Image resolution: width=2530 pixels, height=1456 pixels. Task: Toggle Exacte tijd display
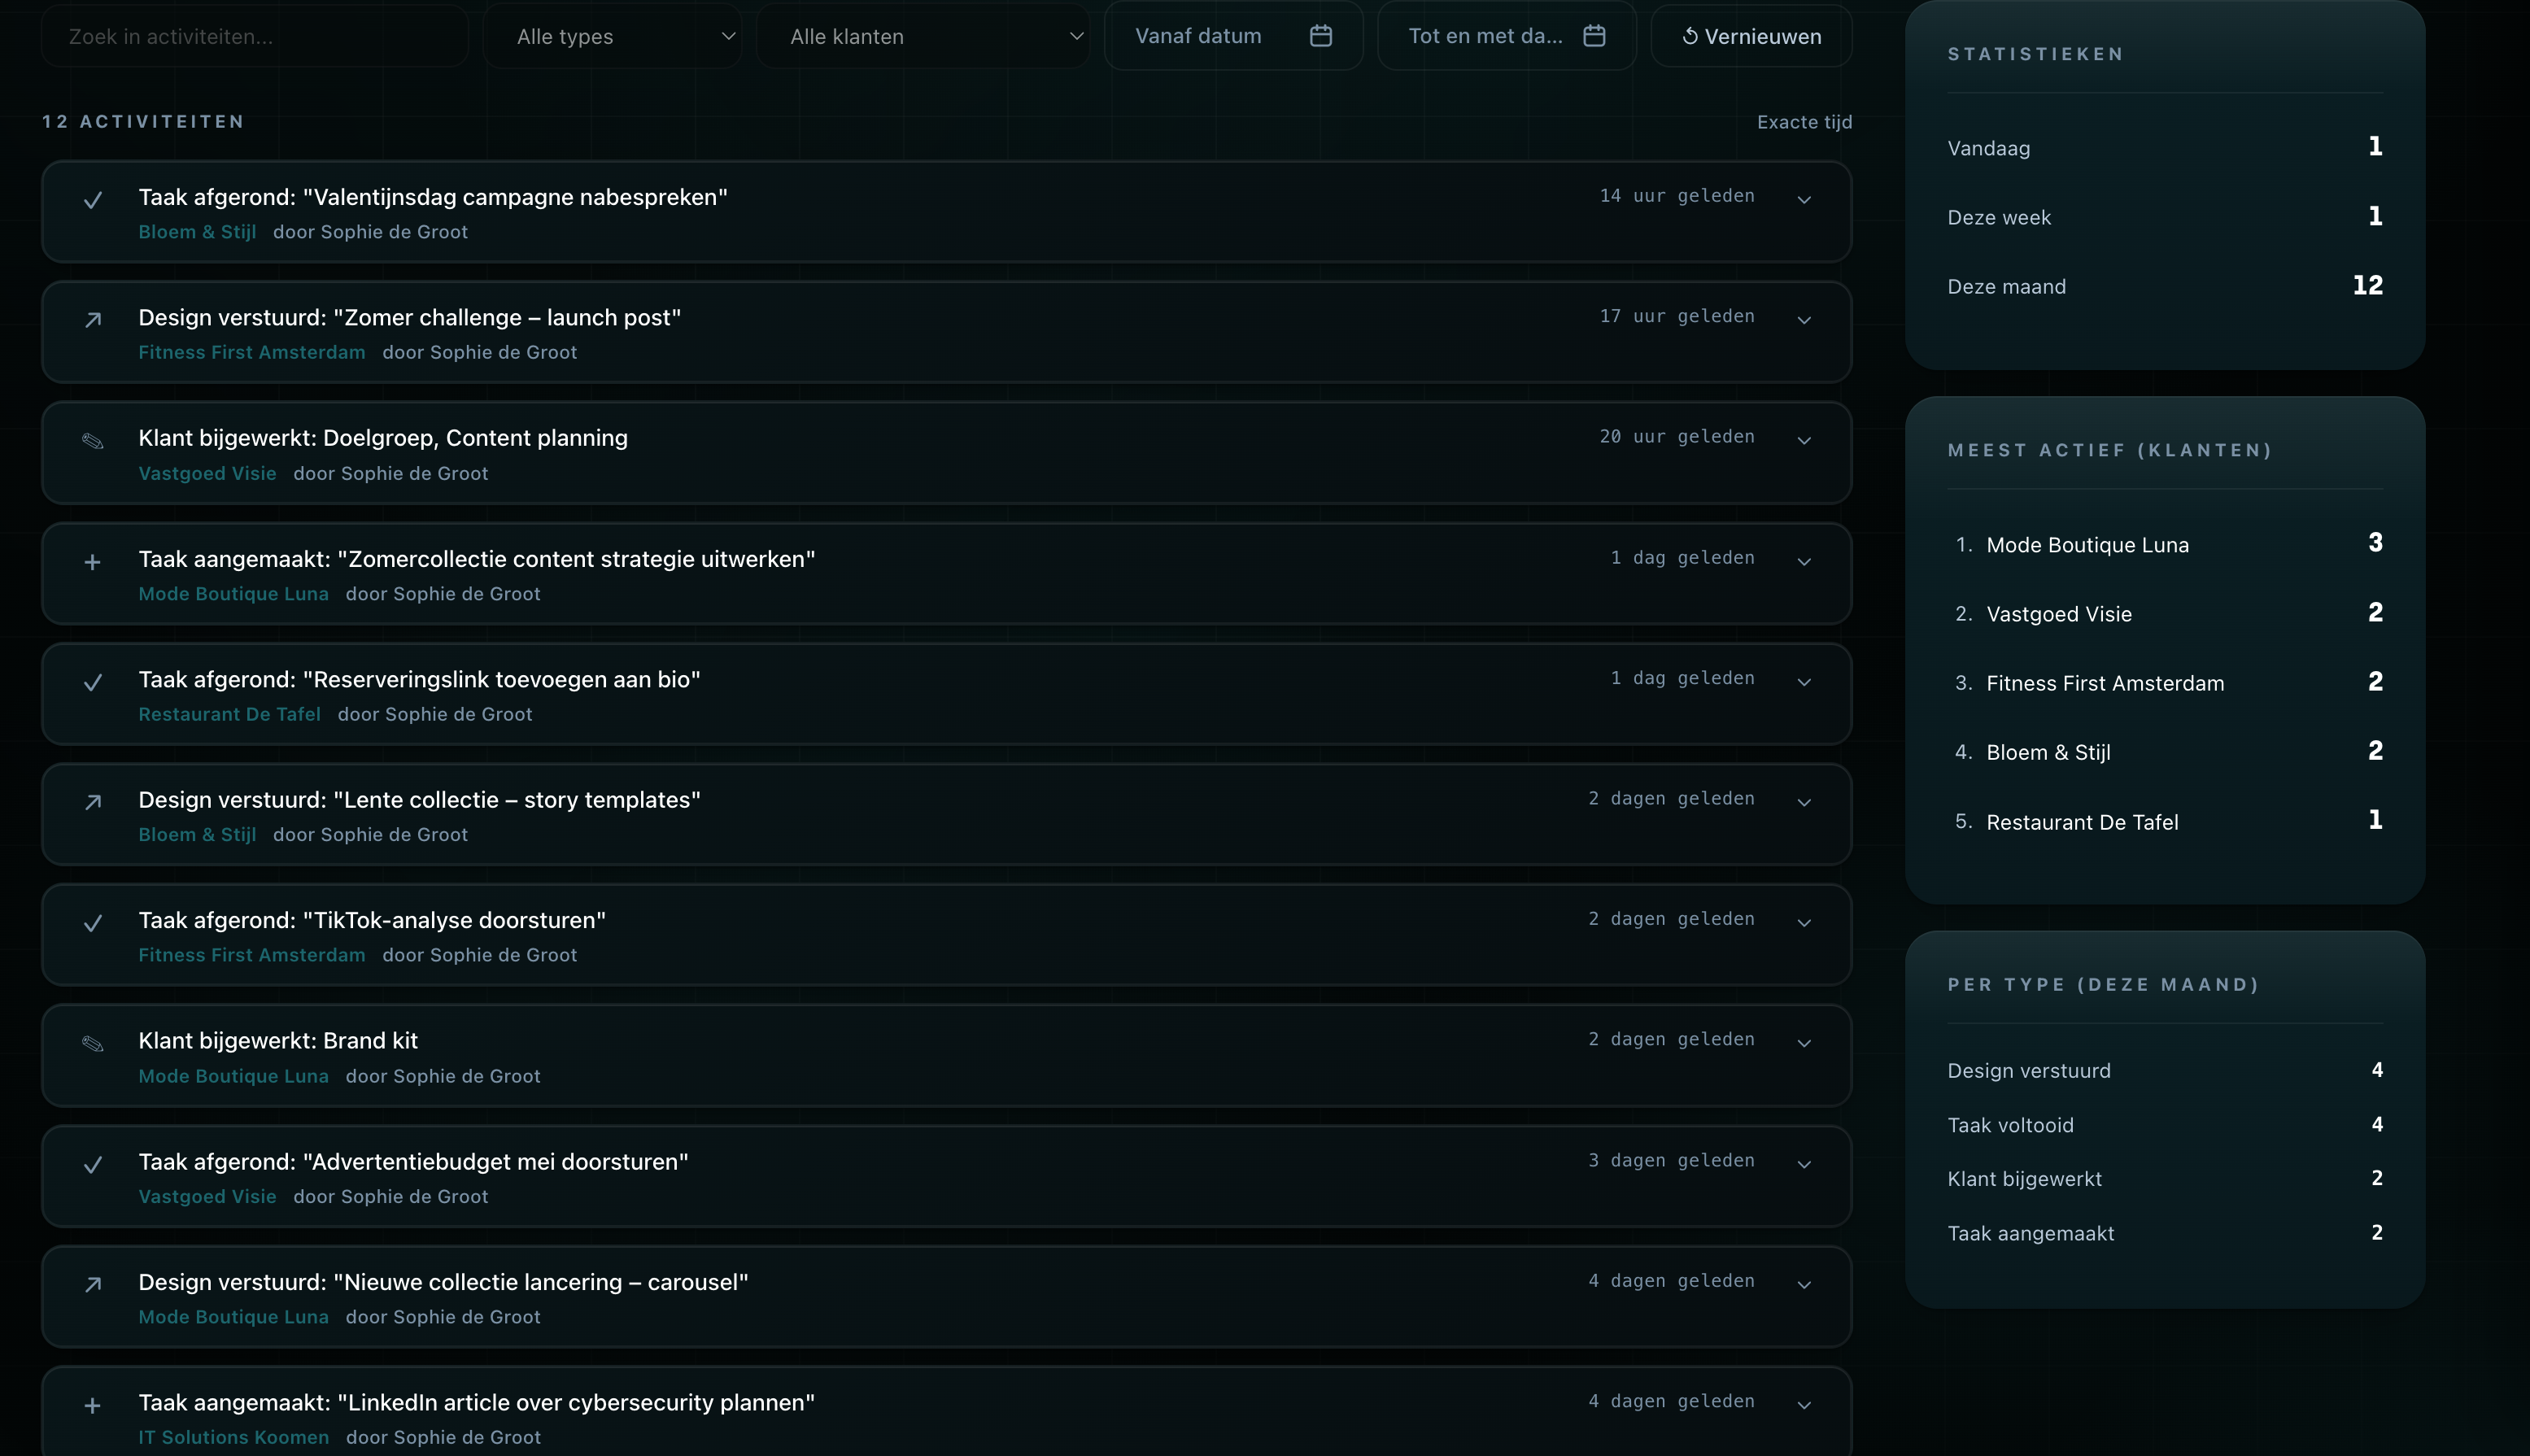[1804, 122]
